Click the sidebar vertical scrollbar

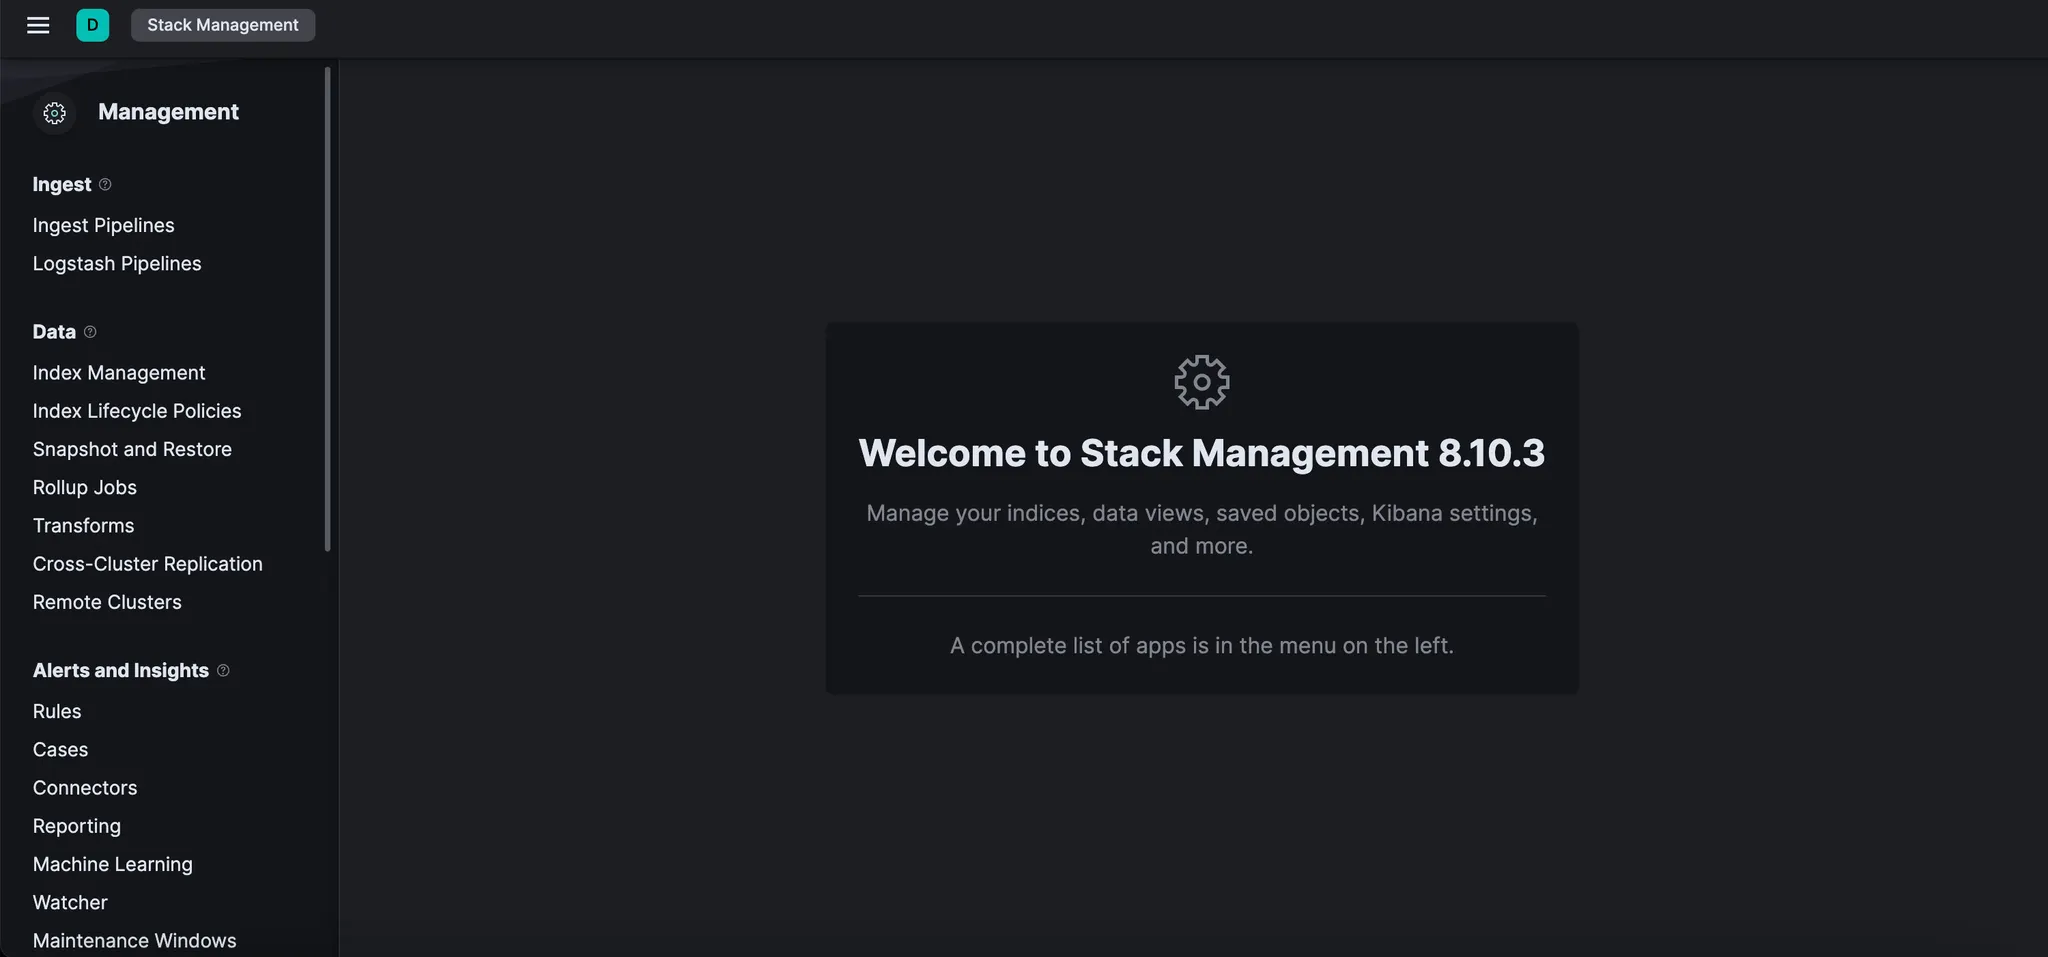tap(327, 308)
